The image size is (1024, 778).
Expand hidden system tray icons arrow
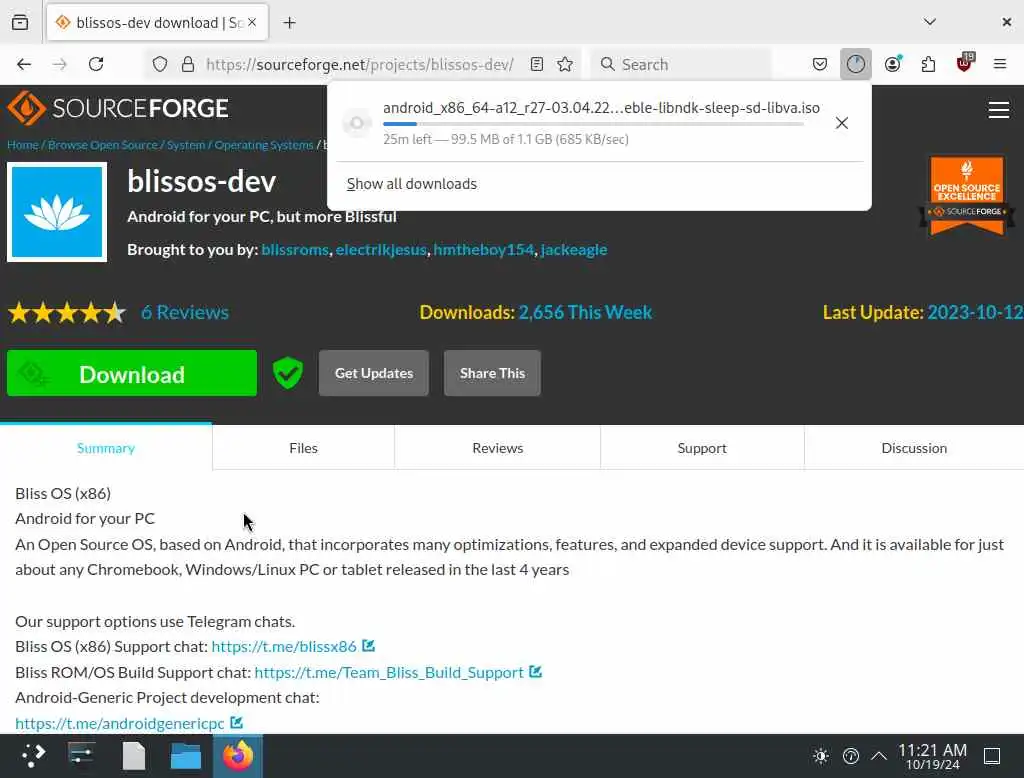[879, 756]
